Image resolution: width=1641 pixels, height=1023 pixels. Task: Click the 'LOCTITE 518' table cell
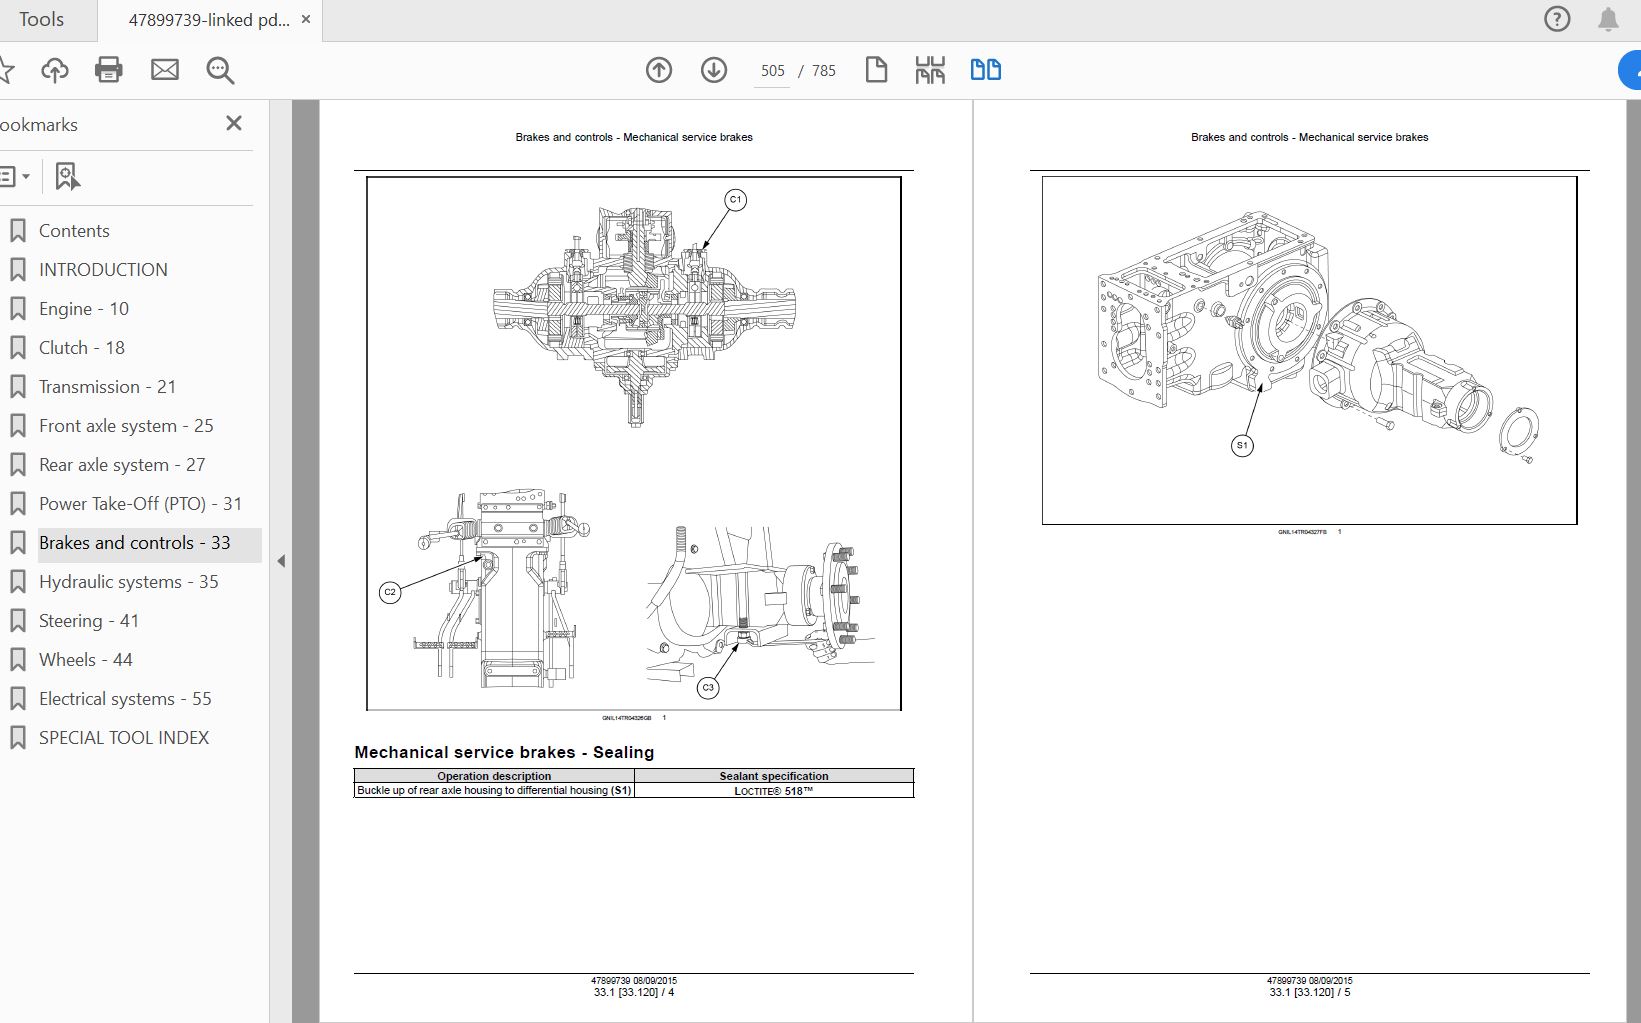(774, 791)
